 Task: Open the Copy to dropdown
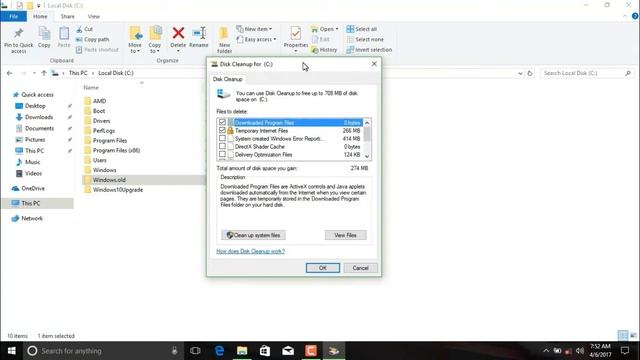coord(154,48)
